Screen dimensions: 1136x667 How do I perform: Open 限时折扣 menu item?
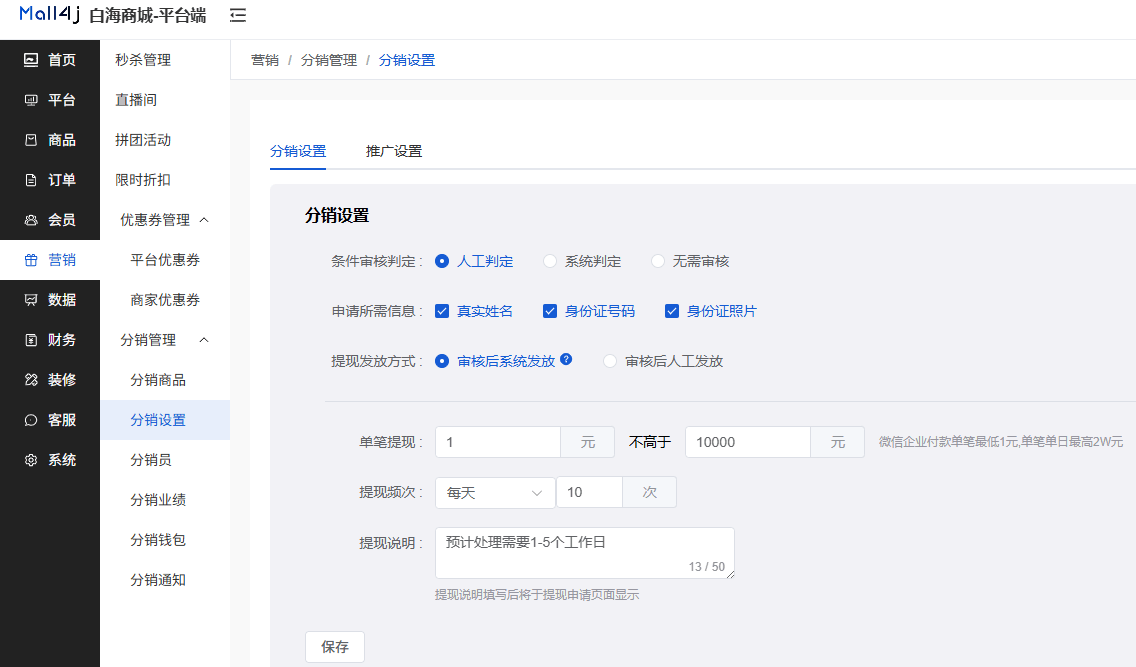pos(164,180)
